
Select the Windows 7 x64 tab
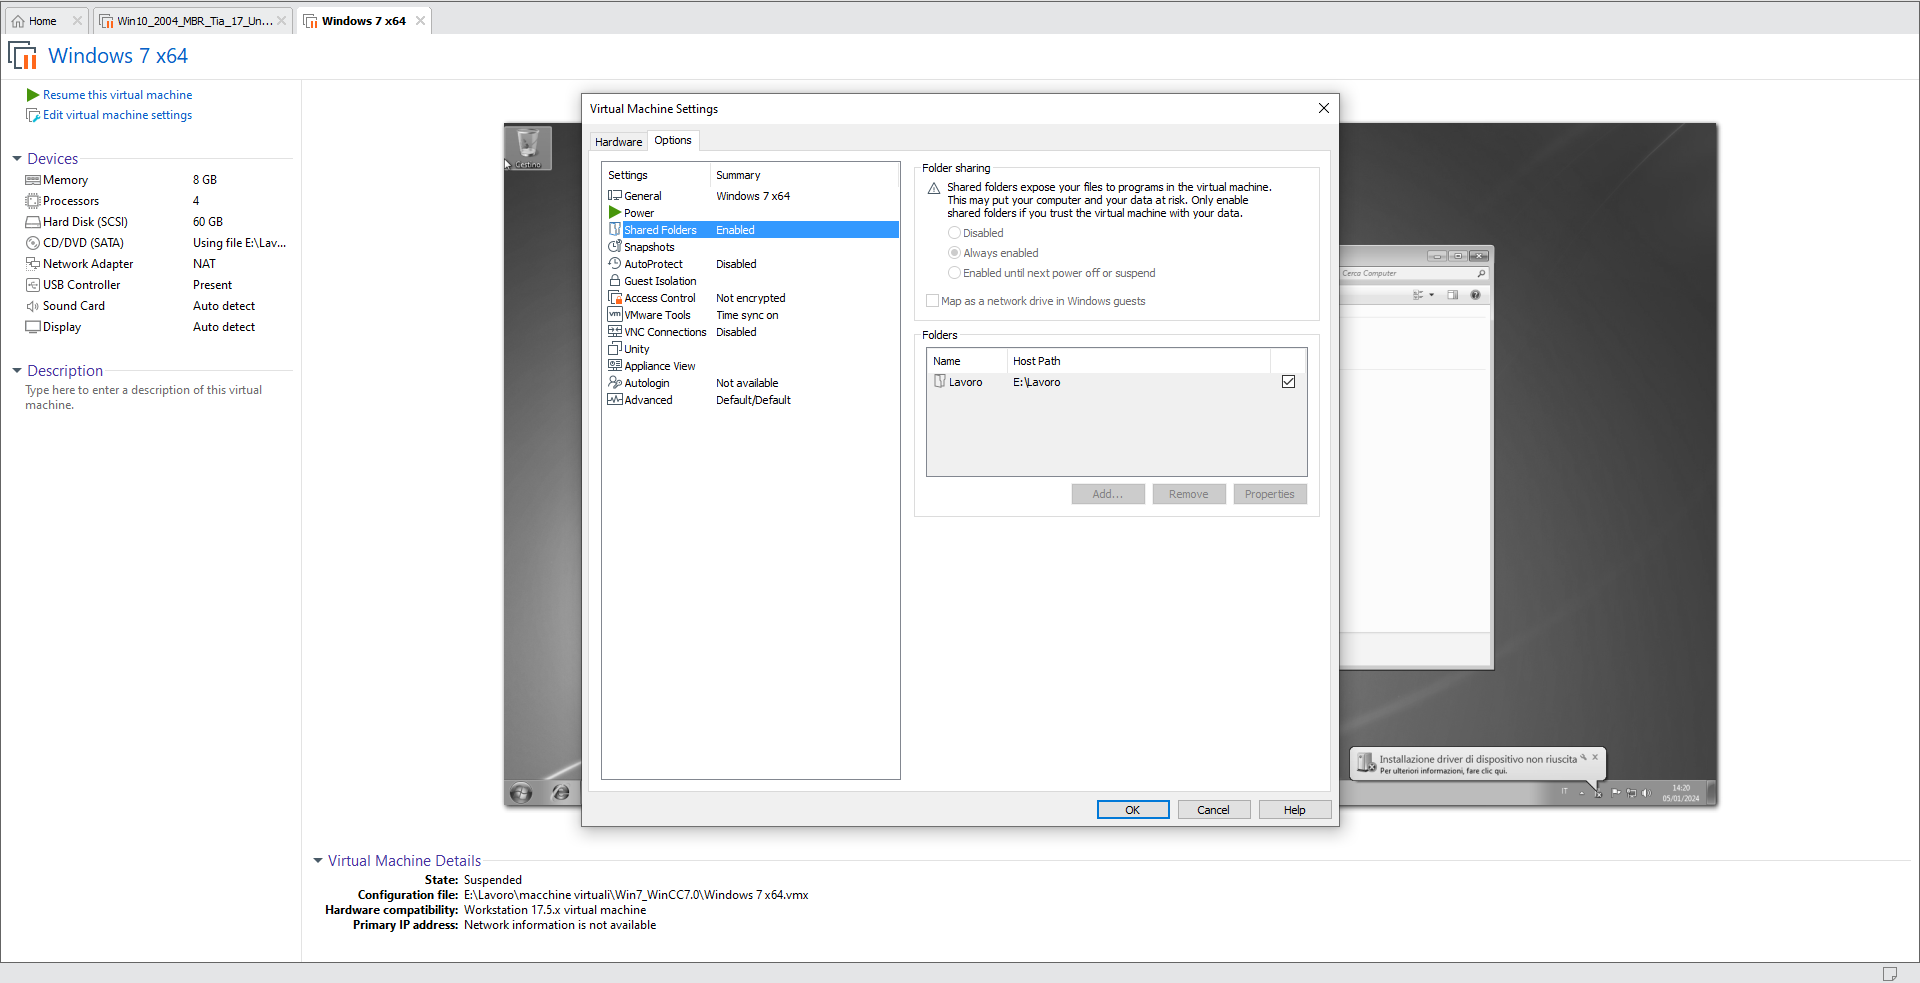[x=364, y=21]
